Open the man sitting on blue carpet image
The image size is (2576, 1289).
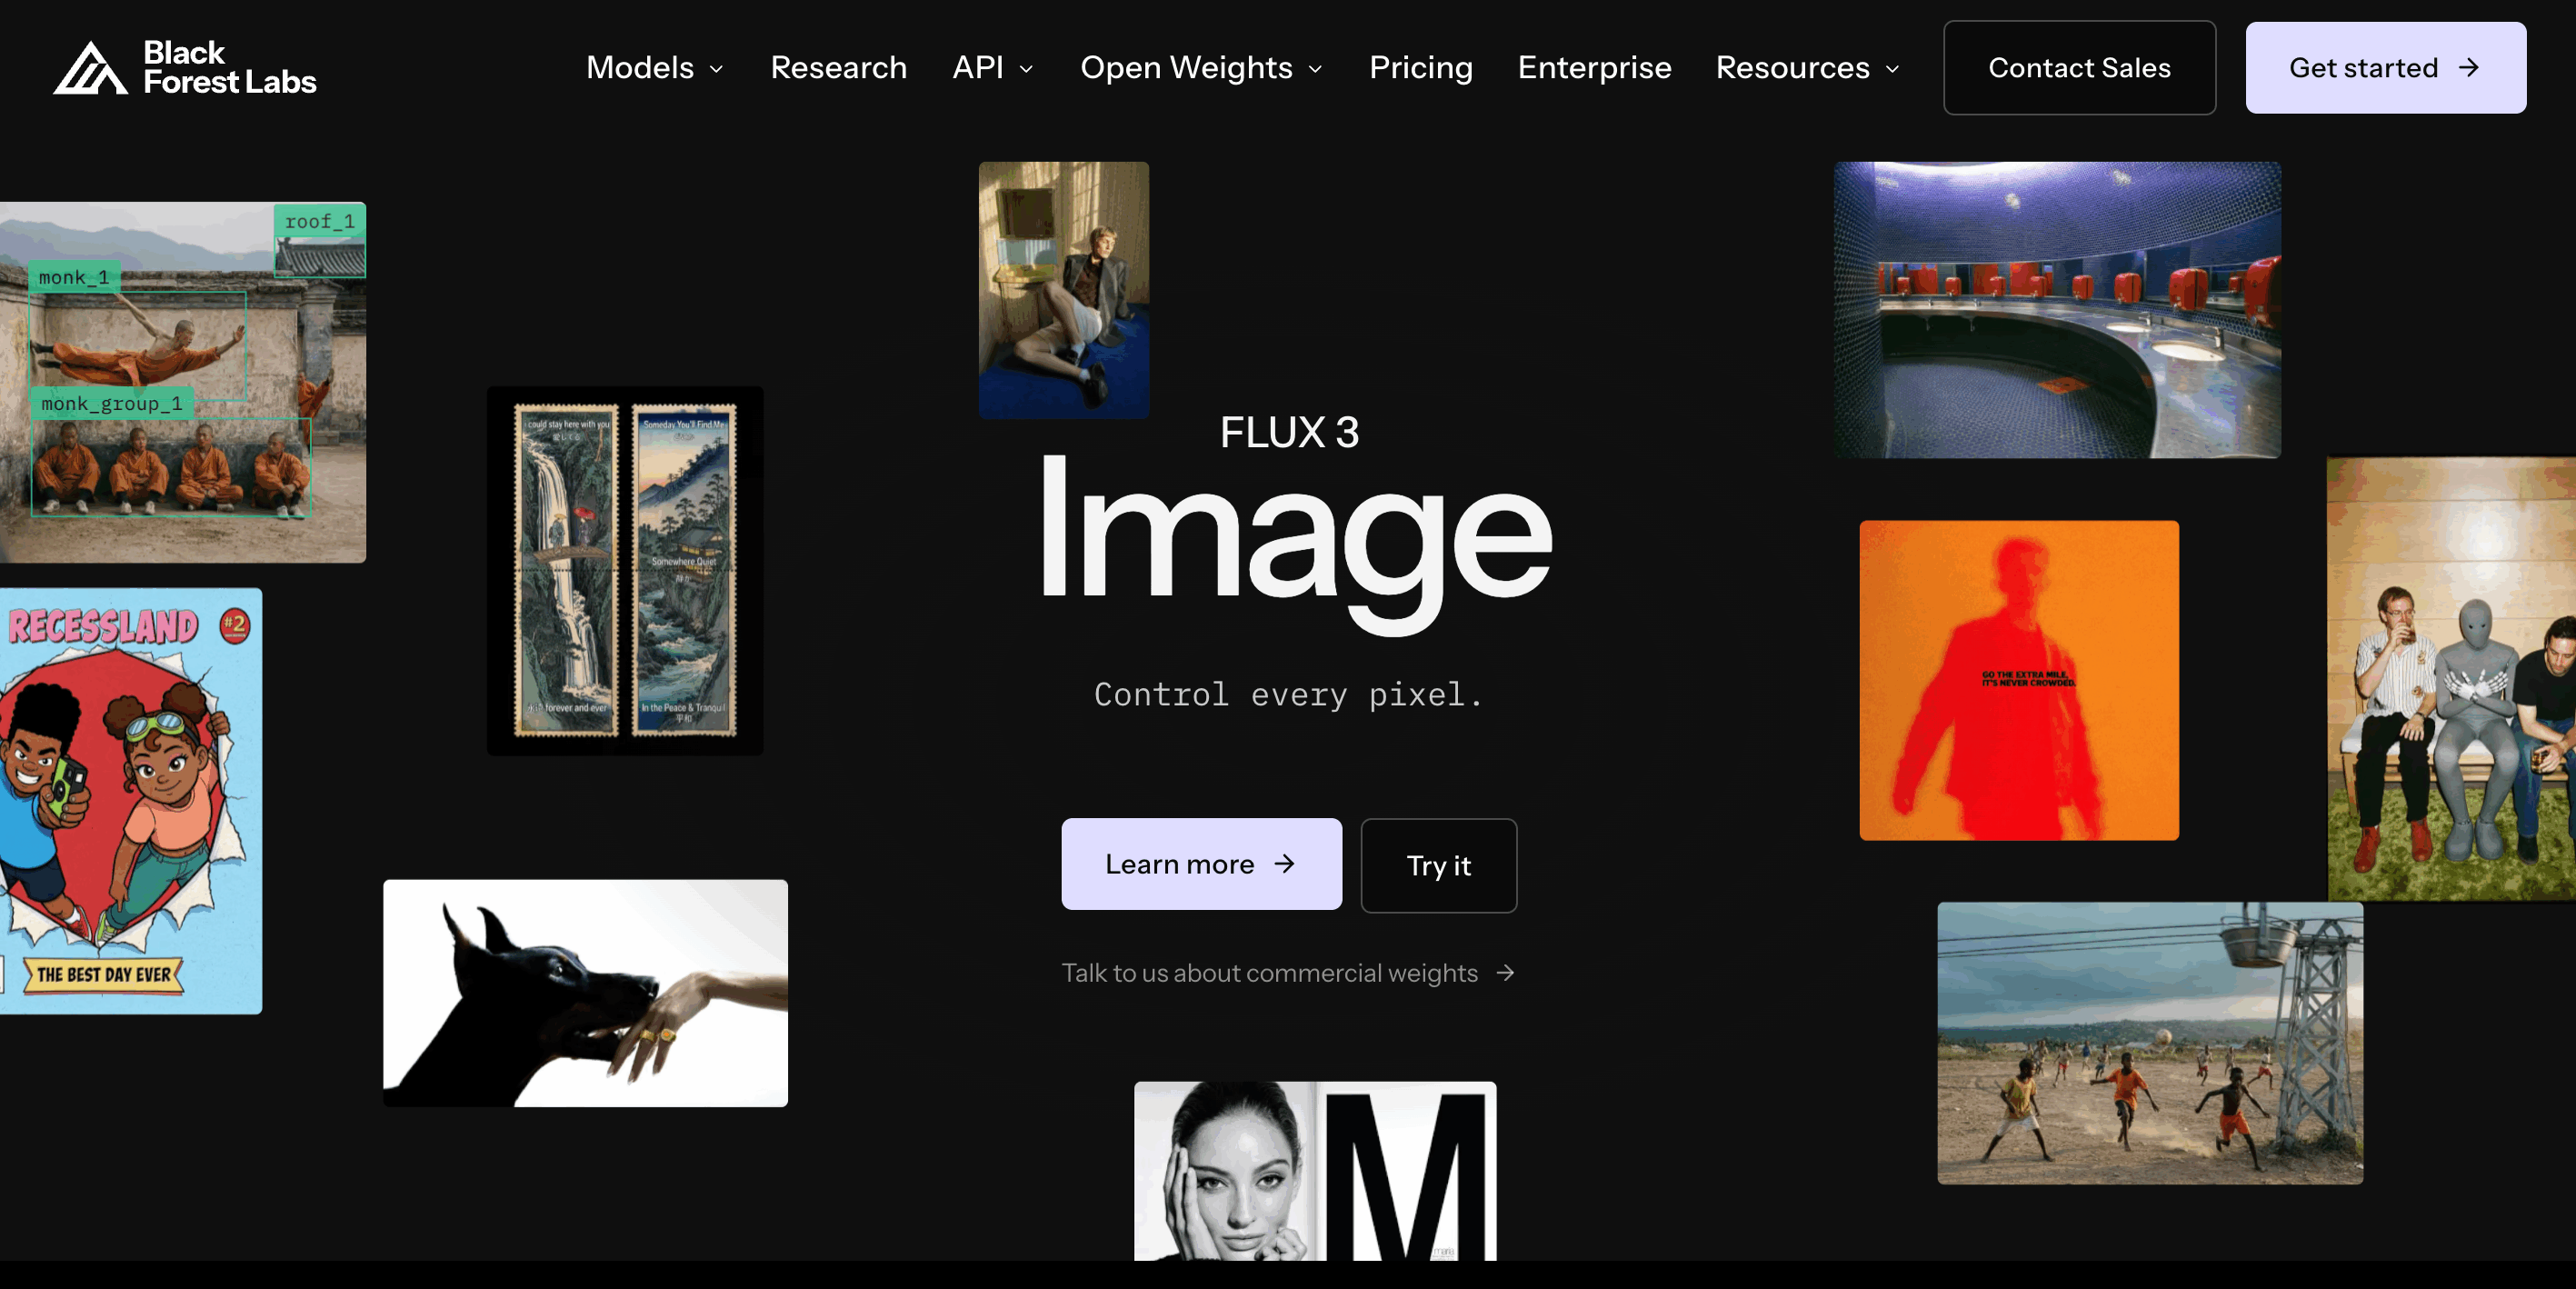[1064, 290]
